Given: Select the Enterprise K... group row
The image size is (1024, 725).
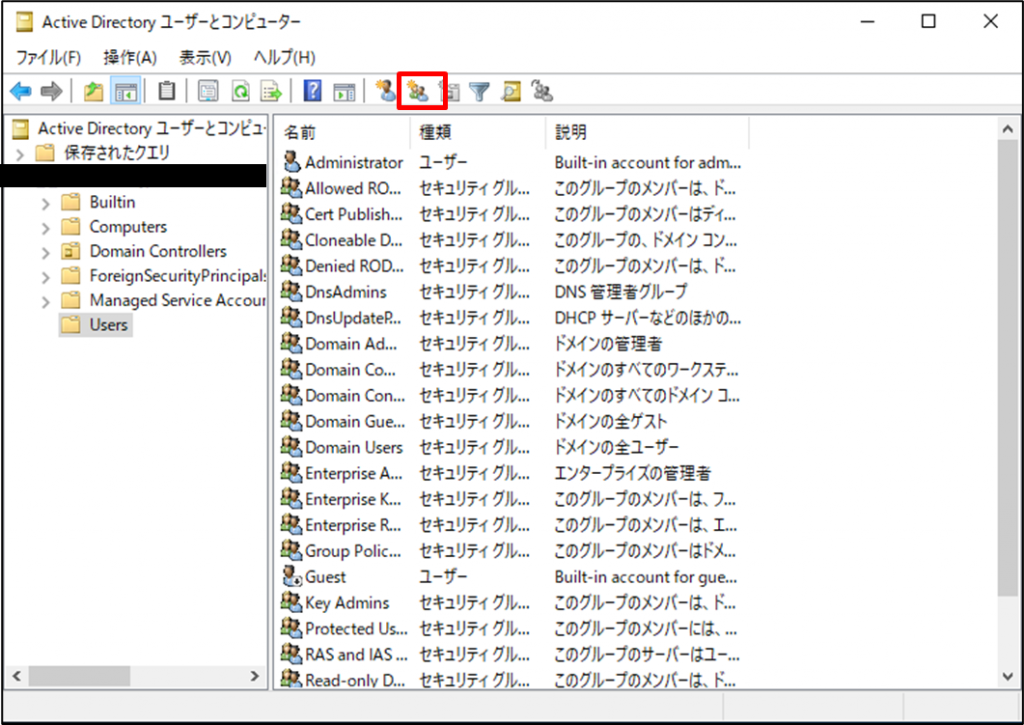Looking at the screenshot, I should tap(511, 498).
